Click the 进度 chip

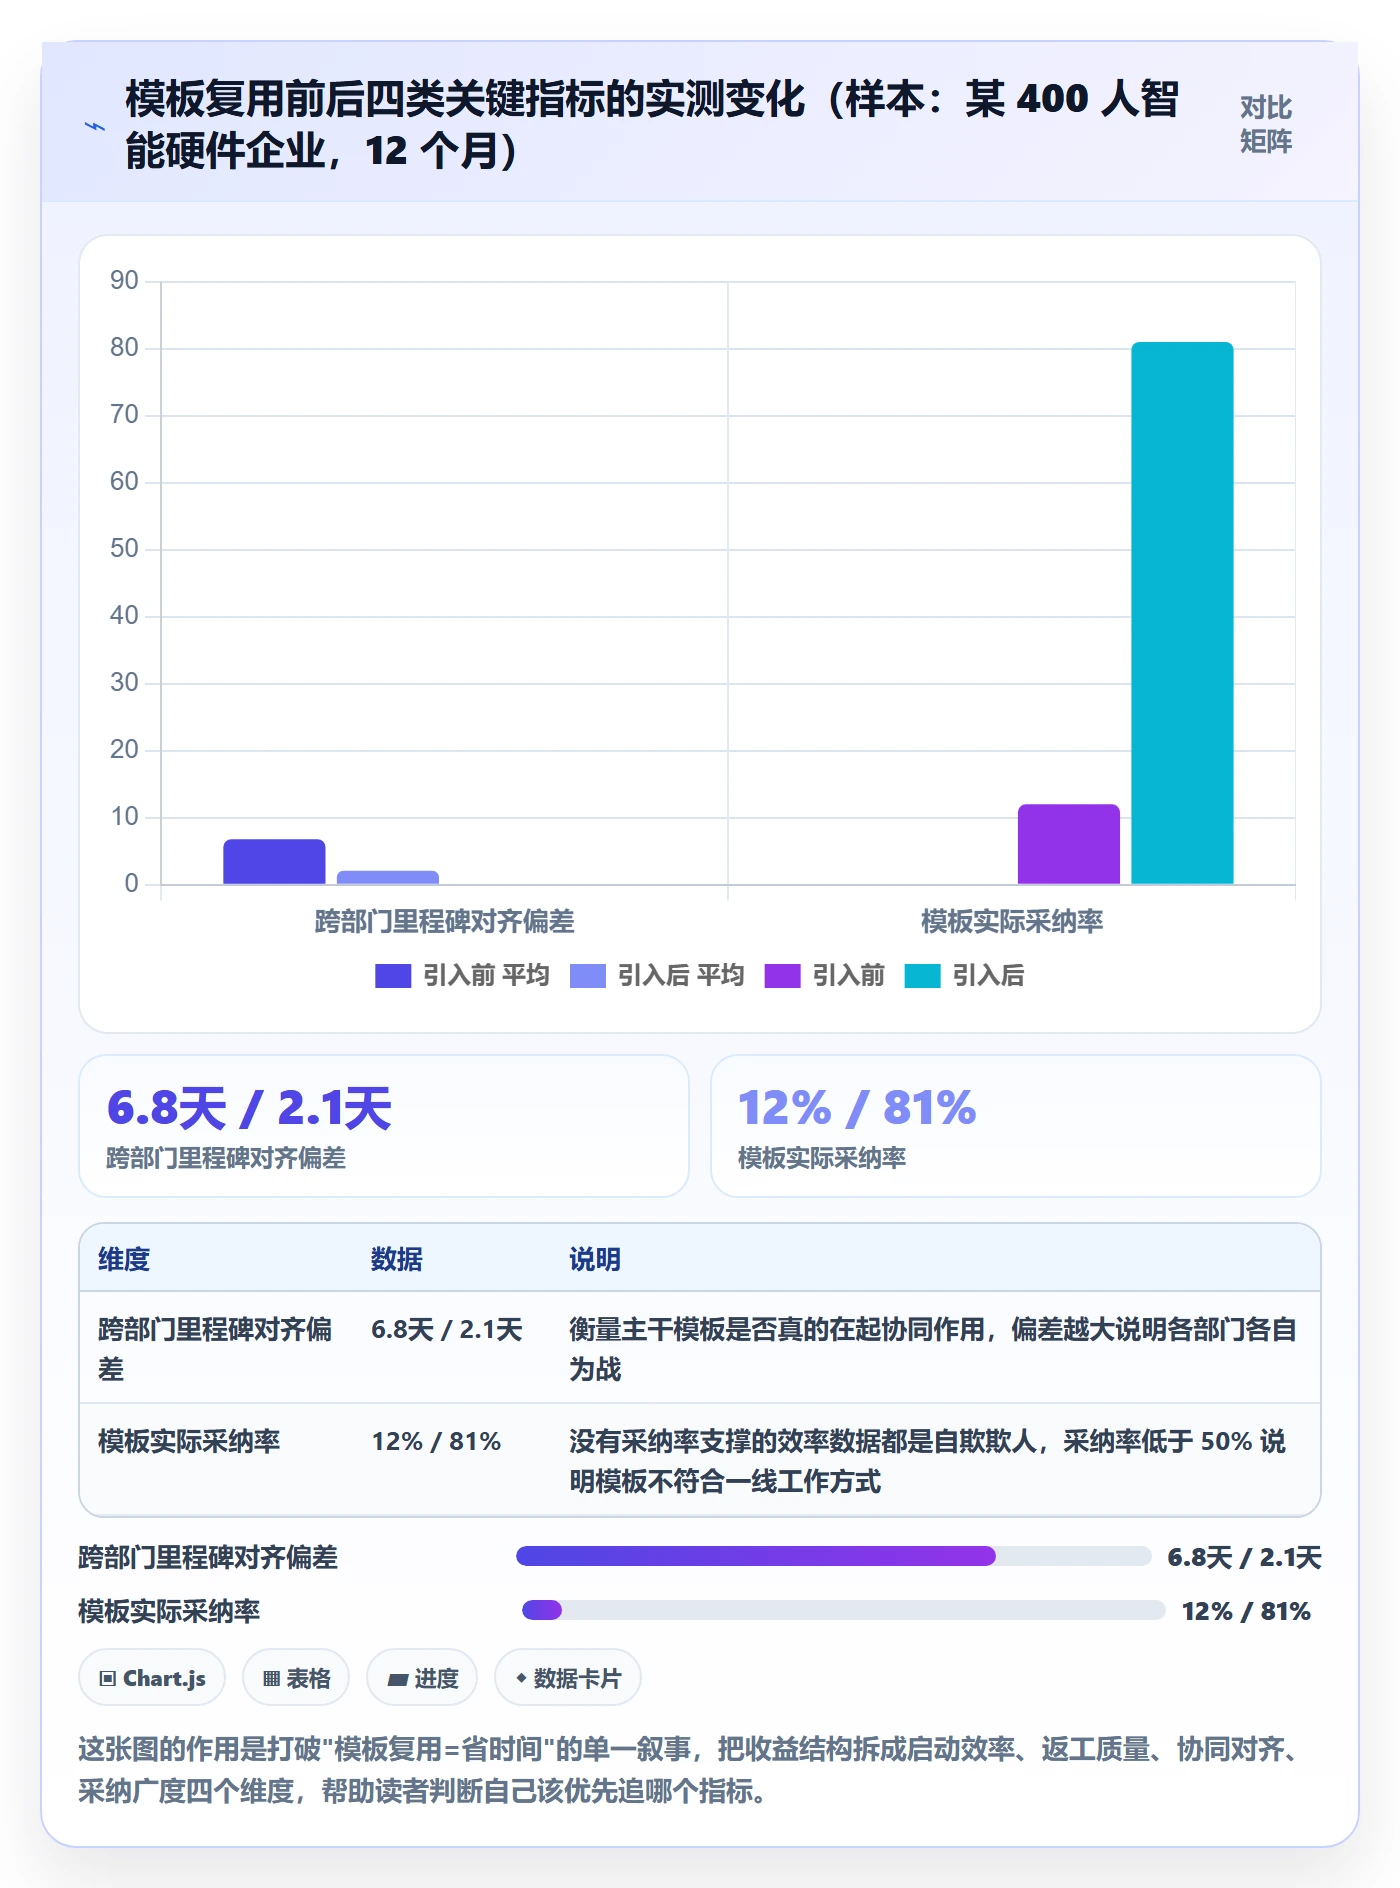pyautogui.click(x=422, y=1678)
